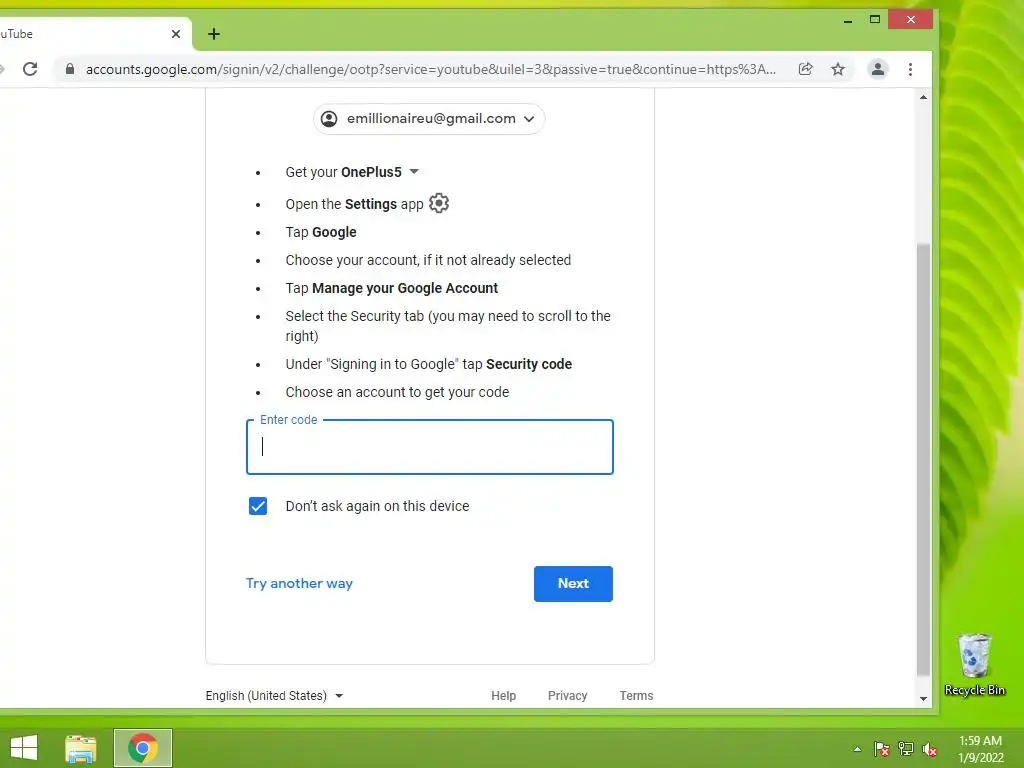Focus the Enter code input field
Viewport: 1024px width, 768px height.
[430, 447]
